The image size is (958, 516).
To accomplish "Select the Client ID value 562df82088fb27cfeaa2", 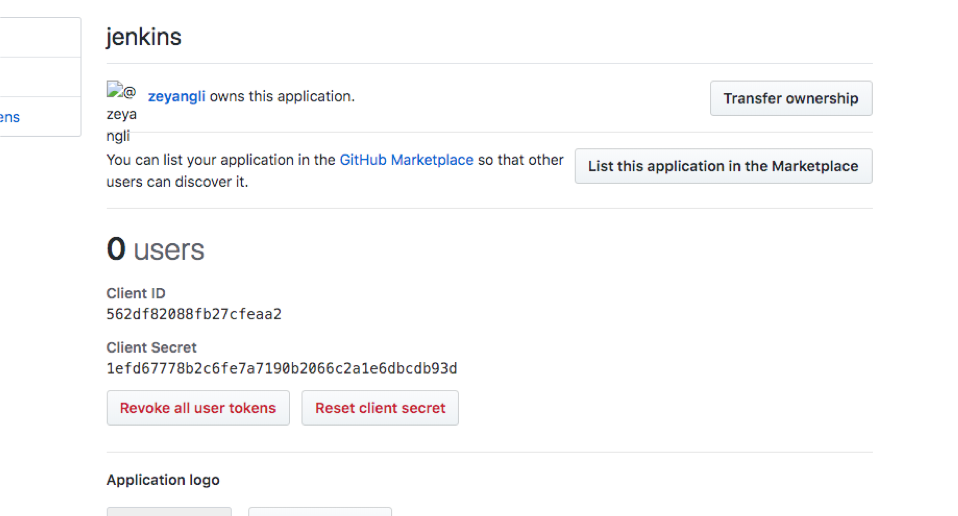I will (x=194, y=314).
